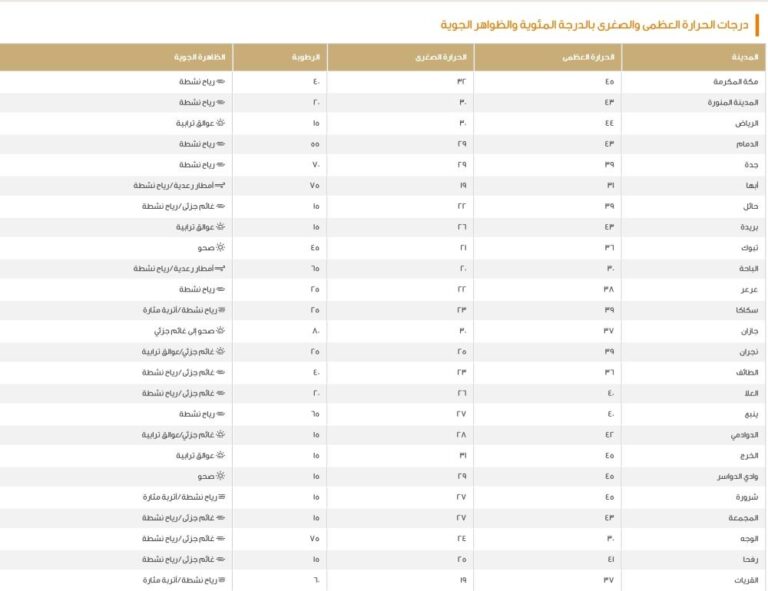Click the المدينة column header

click(x=745, y=57)
